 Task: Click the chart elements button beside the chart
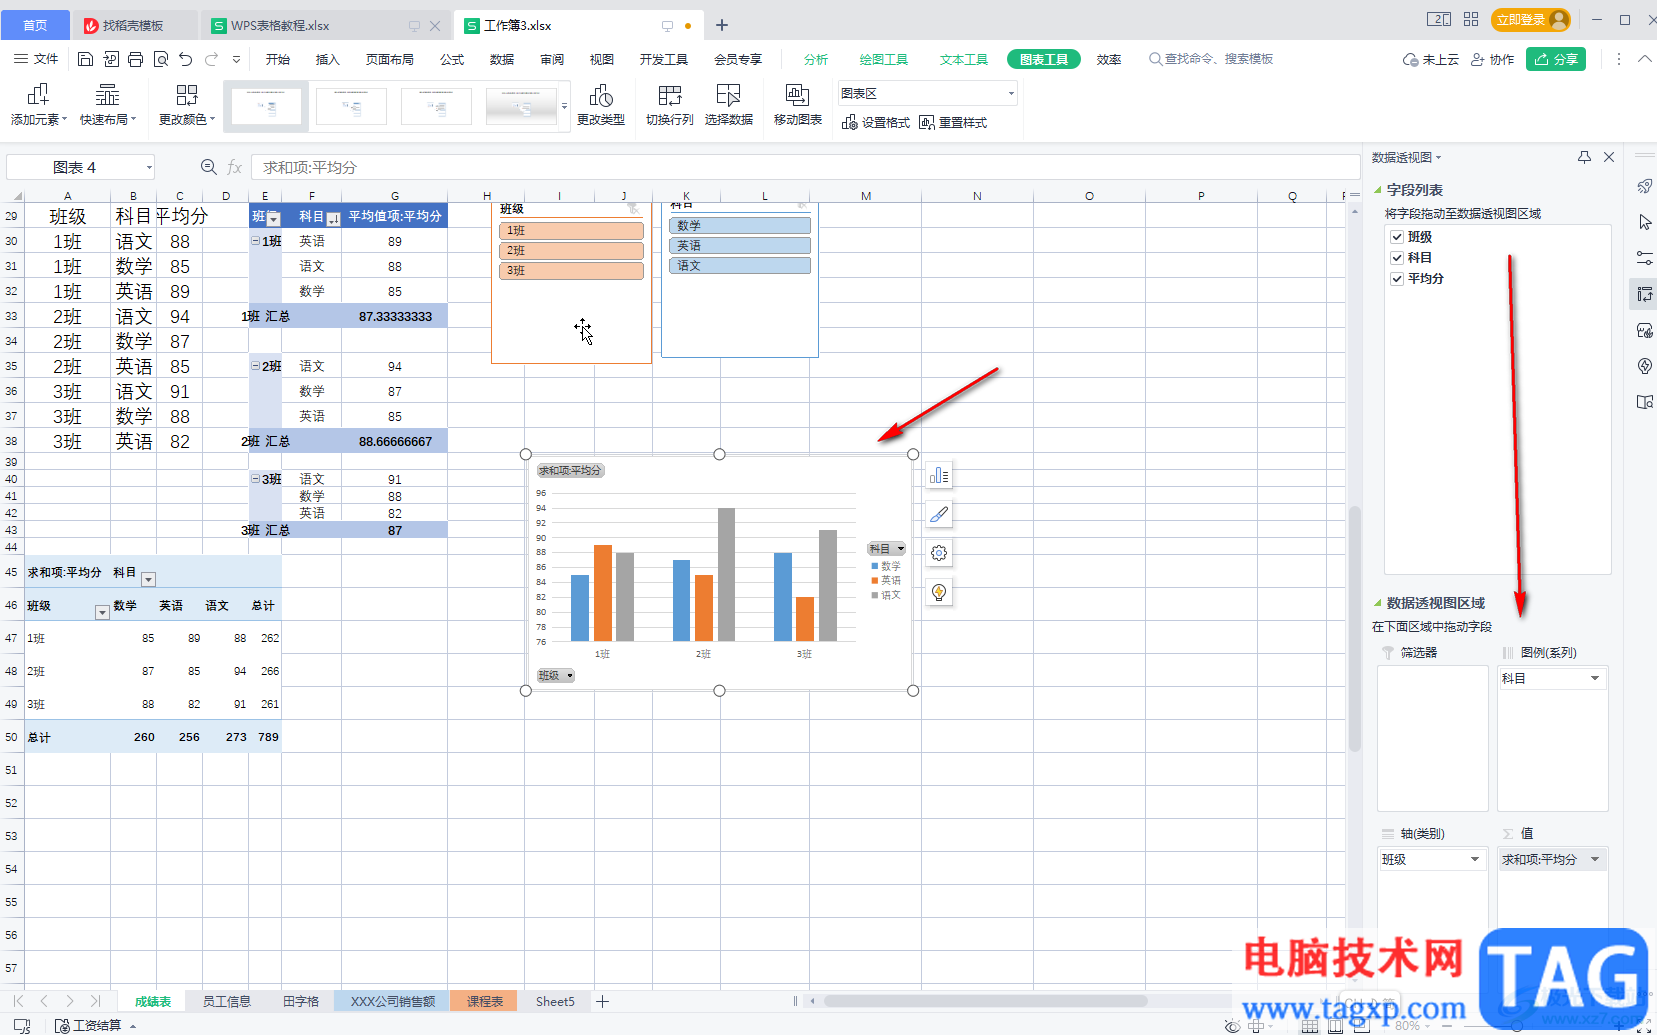(939, 476)
